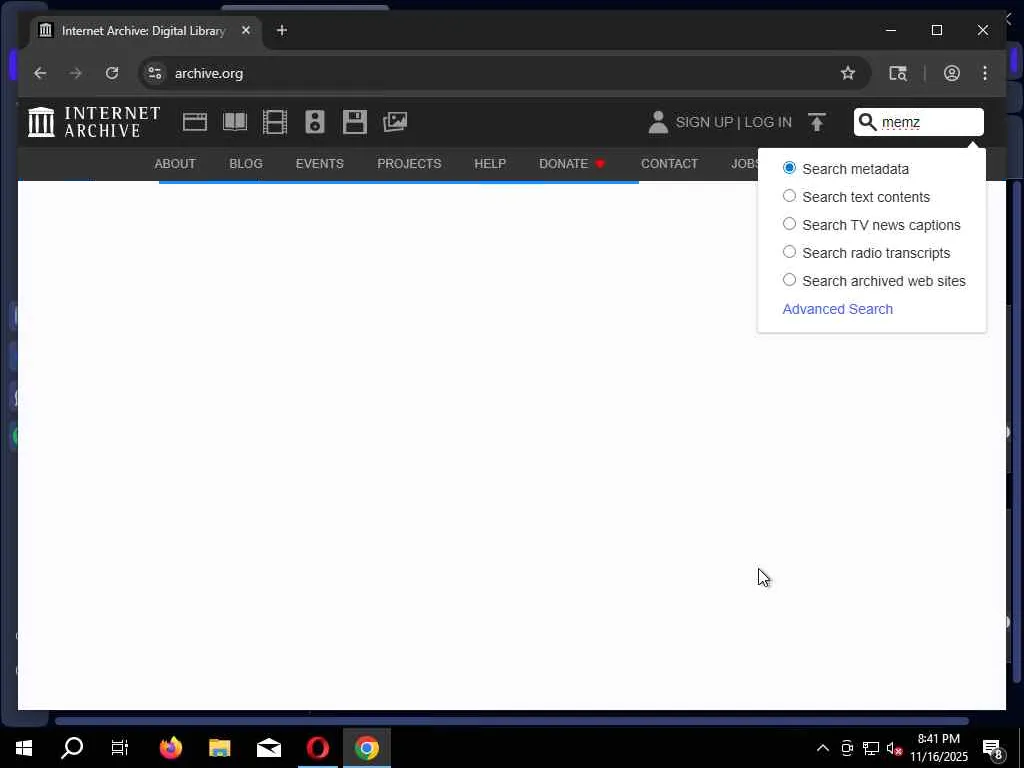Open the BLOG menu item

[x=246, y=163]
